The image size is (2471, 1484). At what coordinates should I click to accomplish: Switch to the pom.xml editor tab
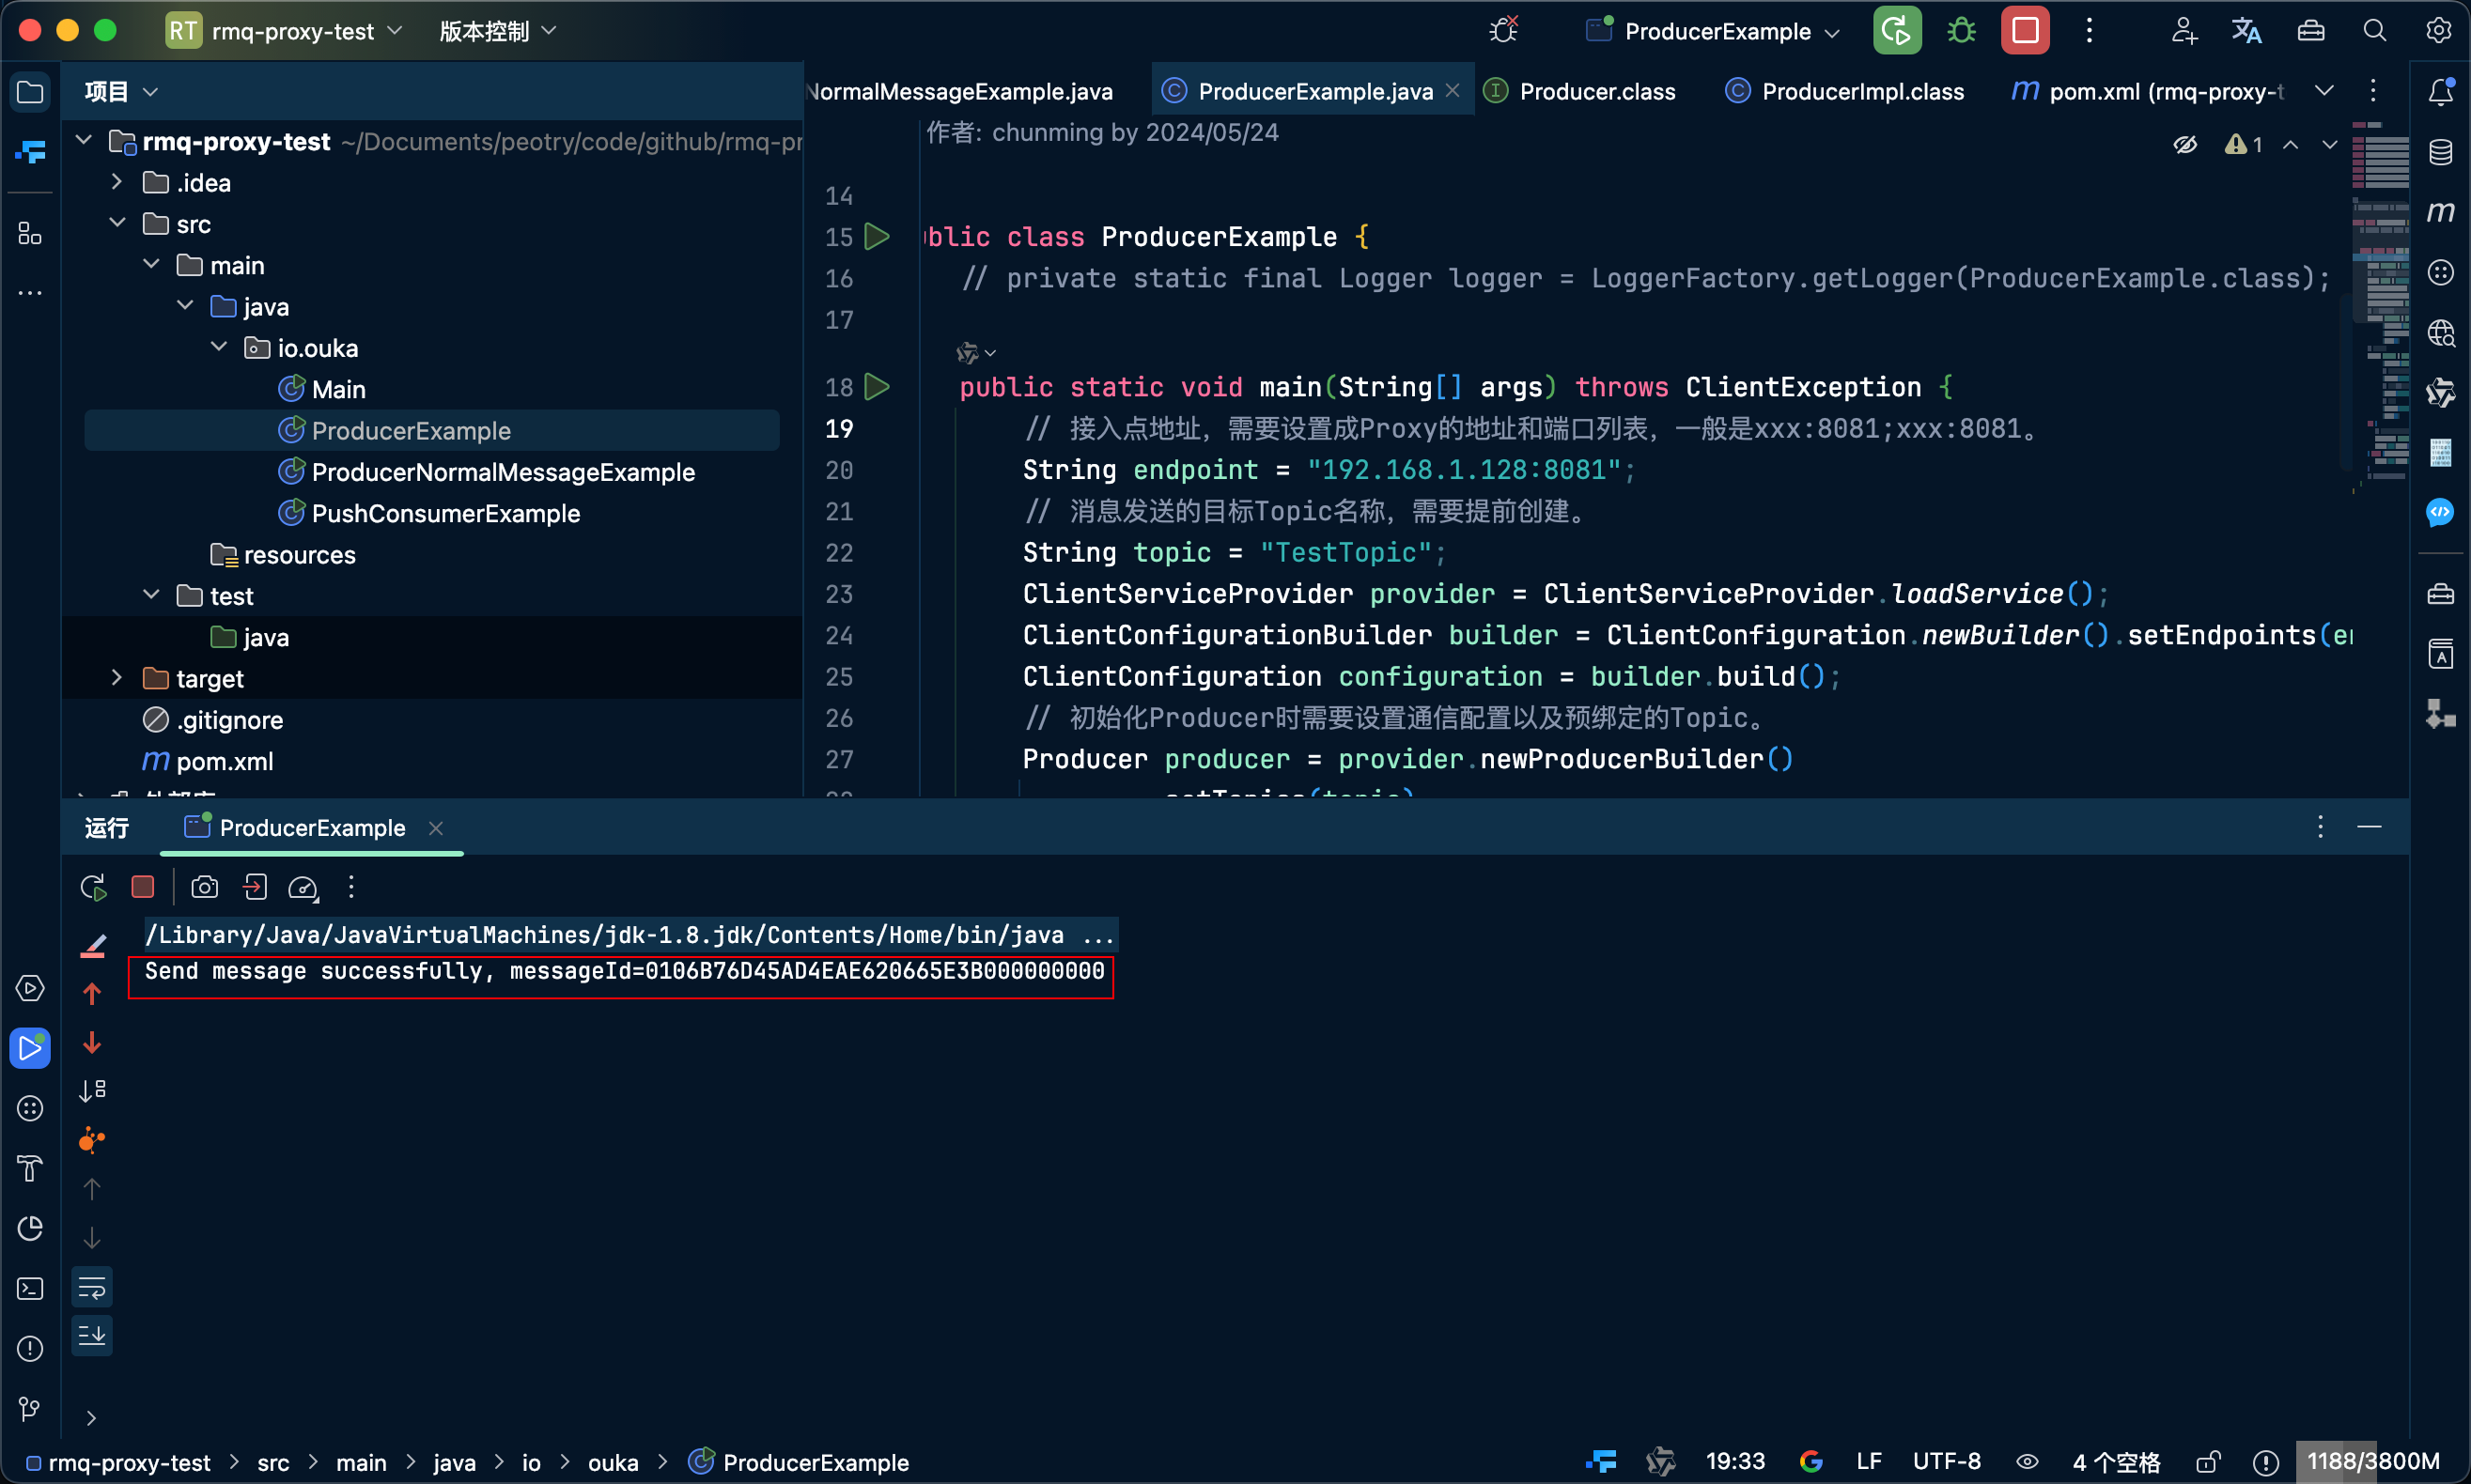(2149, 91)
